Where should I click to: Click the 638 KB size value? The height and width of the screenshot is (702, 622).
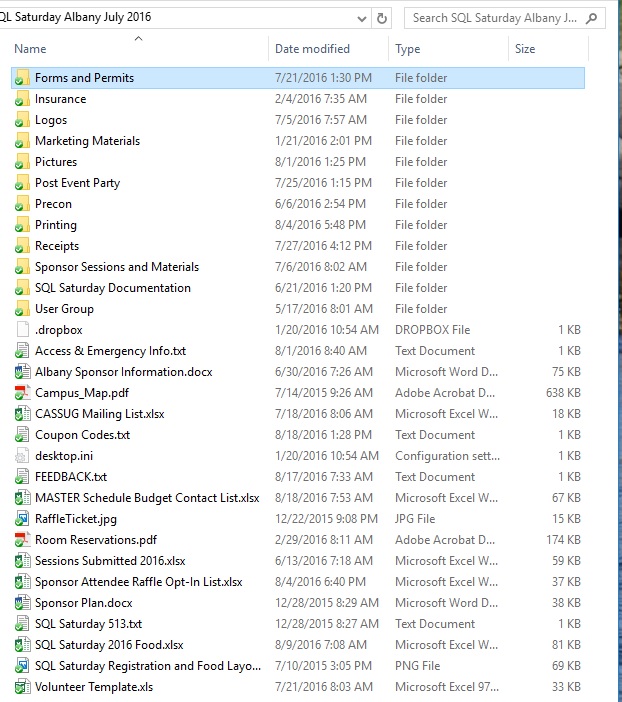click(563, 393)
